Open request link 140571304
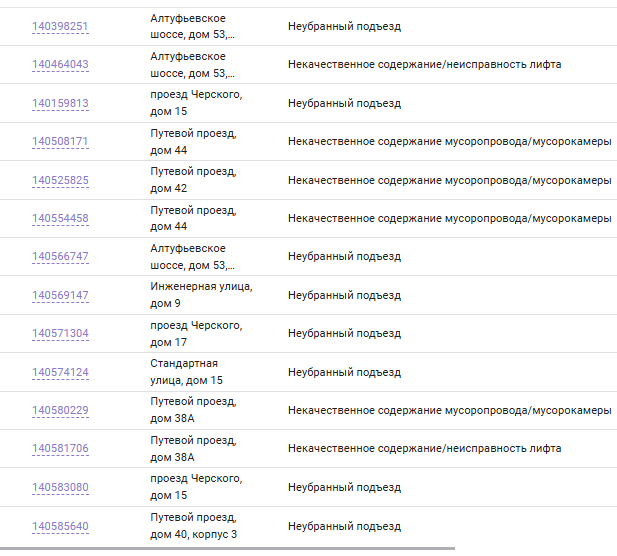This screenshot has width=617, height=556. pyautogui.click(x=60, y=333)
